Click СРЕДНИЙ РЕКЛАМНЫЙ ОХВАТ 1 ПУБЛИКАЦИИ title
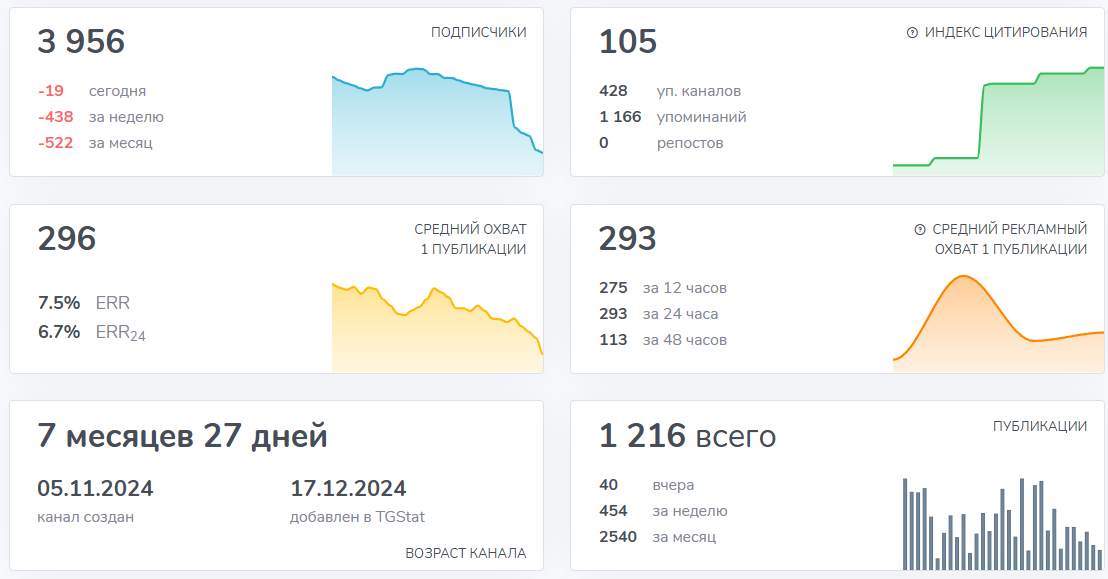Image resolution: width=1108 pixels, height=579 pixels. (x=1010, y=239)
